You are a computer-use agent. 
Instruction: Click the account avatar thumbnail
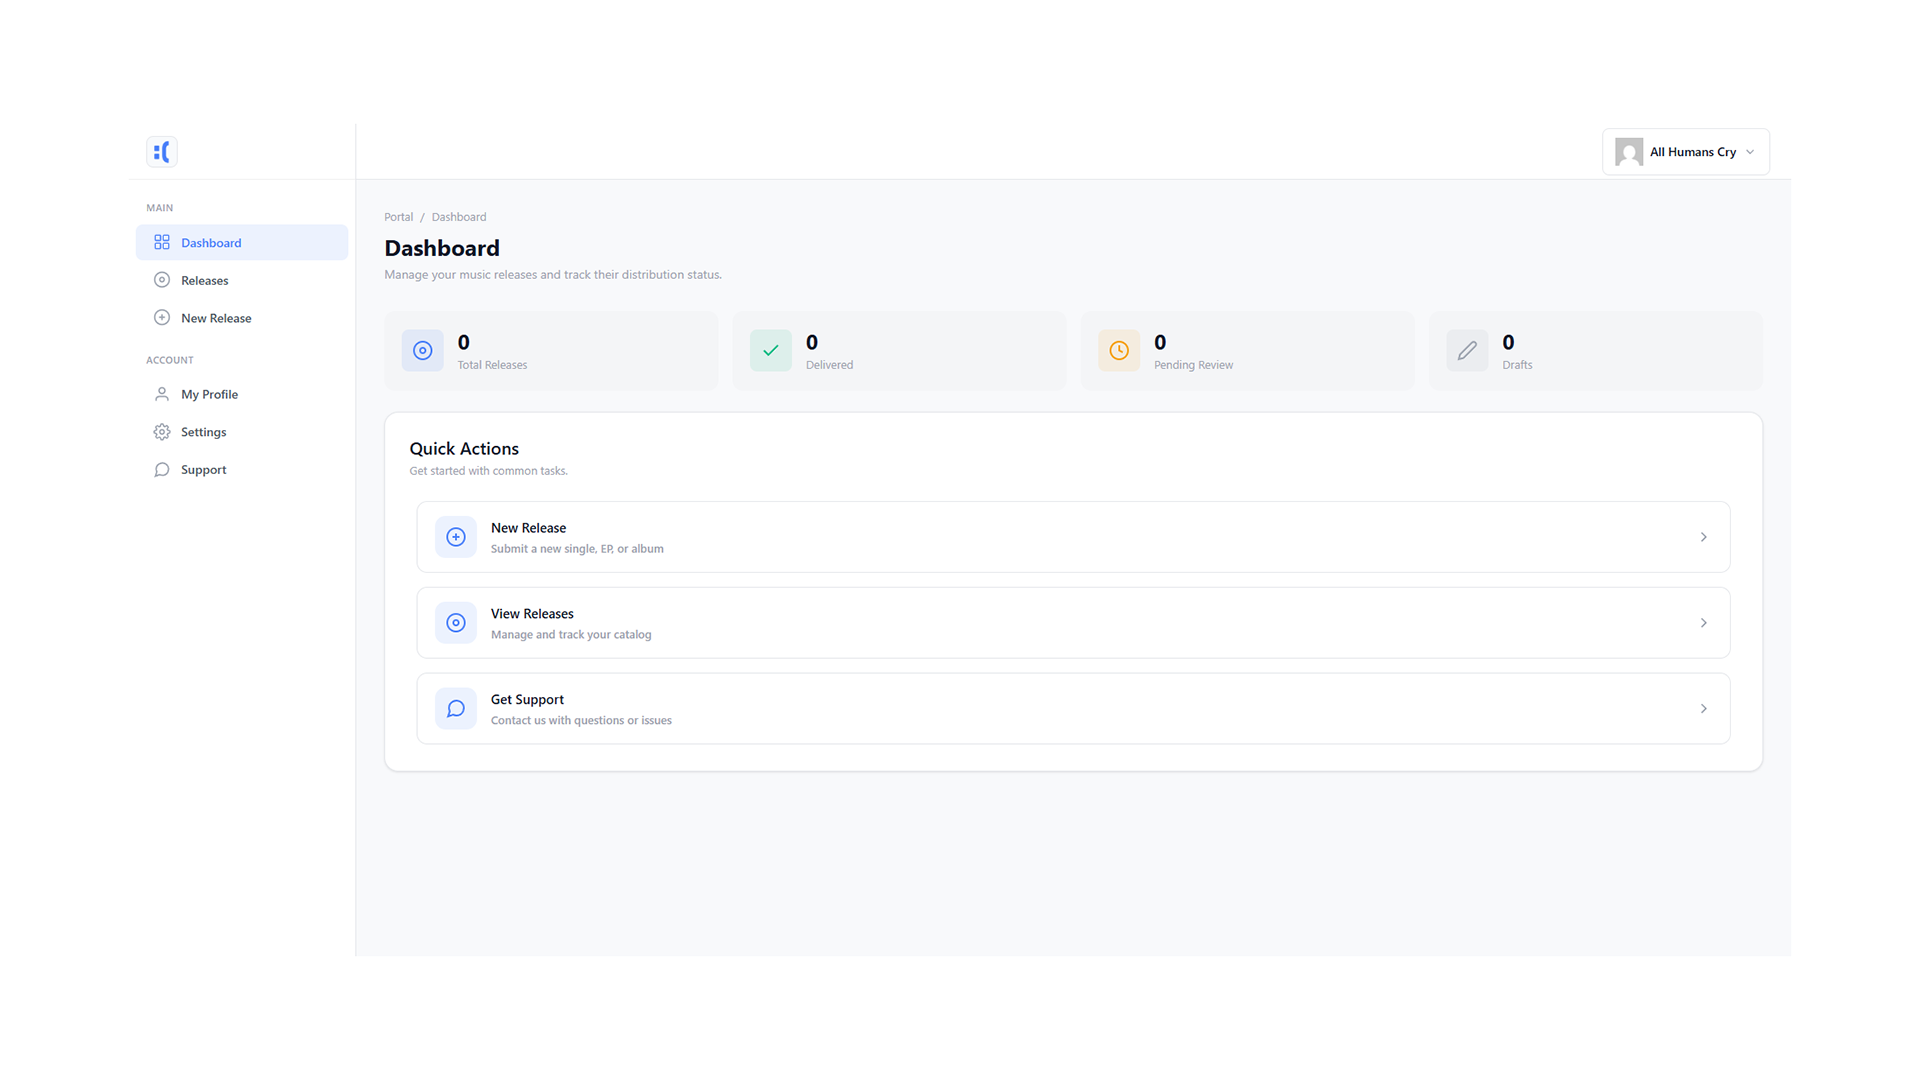(x=1629, y=152)
